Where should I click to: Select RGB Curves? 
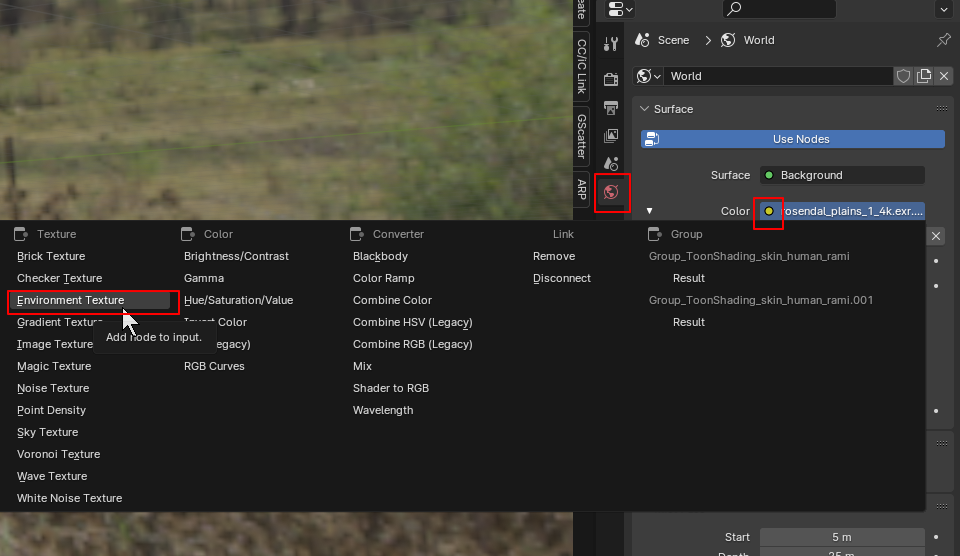214,366
